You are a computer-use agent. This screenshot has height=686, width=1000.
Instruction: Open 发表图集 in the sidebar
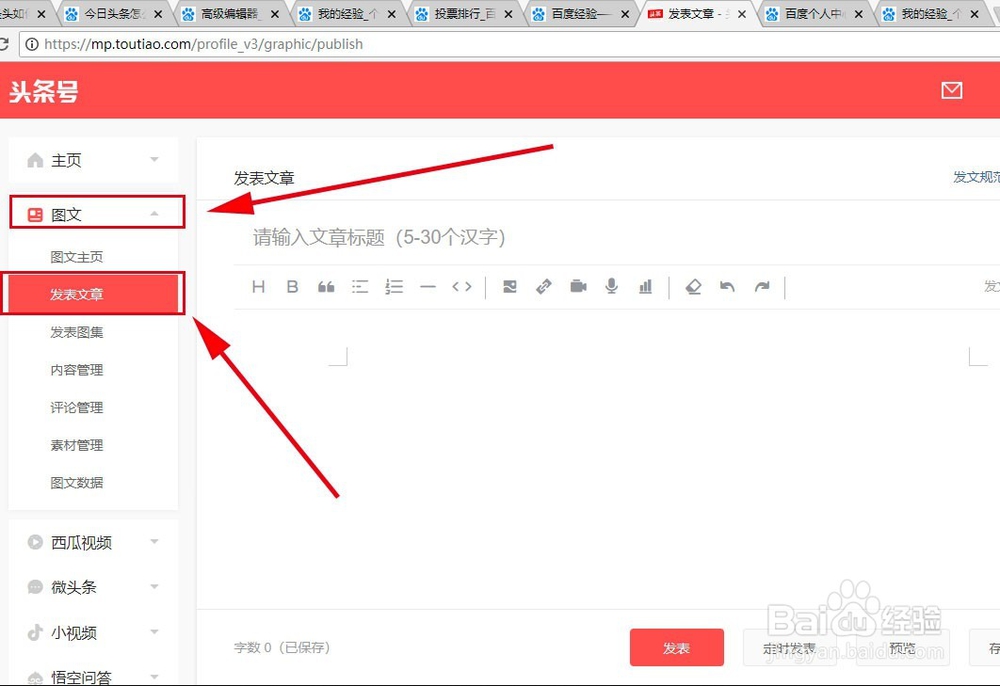pyautogui.click(x=77, y=332)
